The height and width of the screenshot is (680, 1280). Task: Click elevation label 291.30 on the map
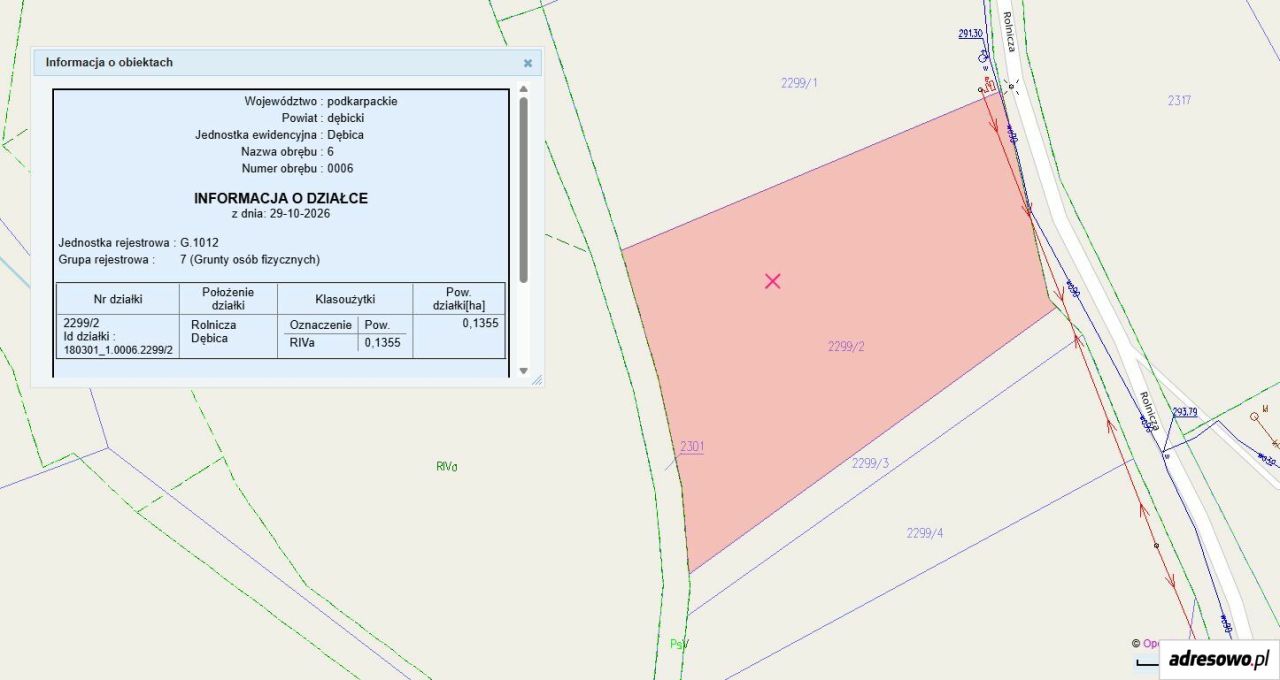pos(971,33)
